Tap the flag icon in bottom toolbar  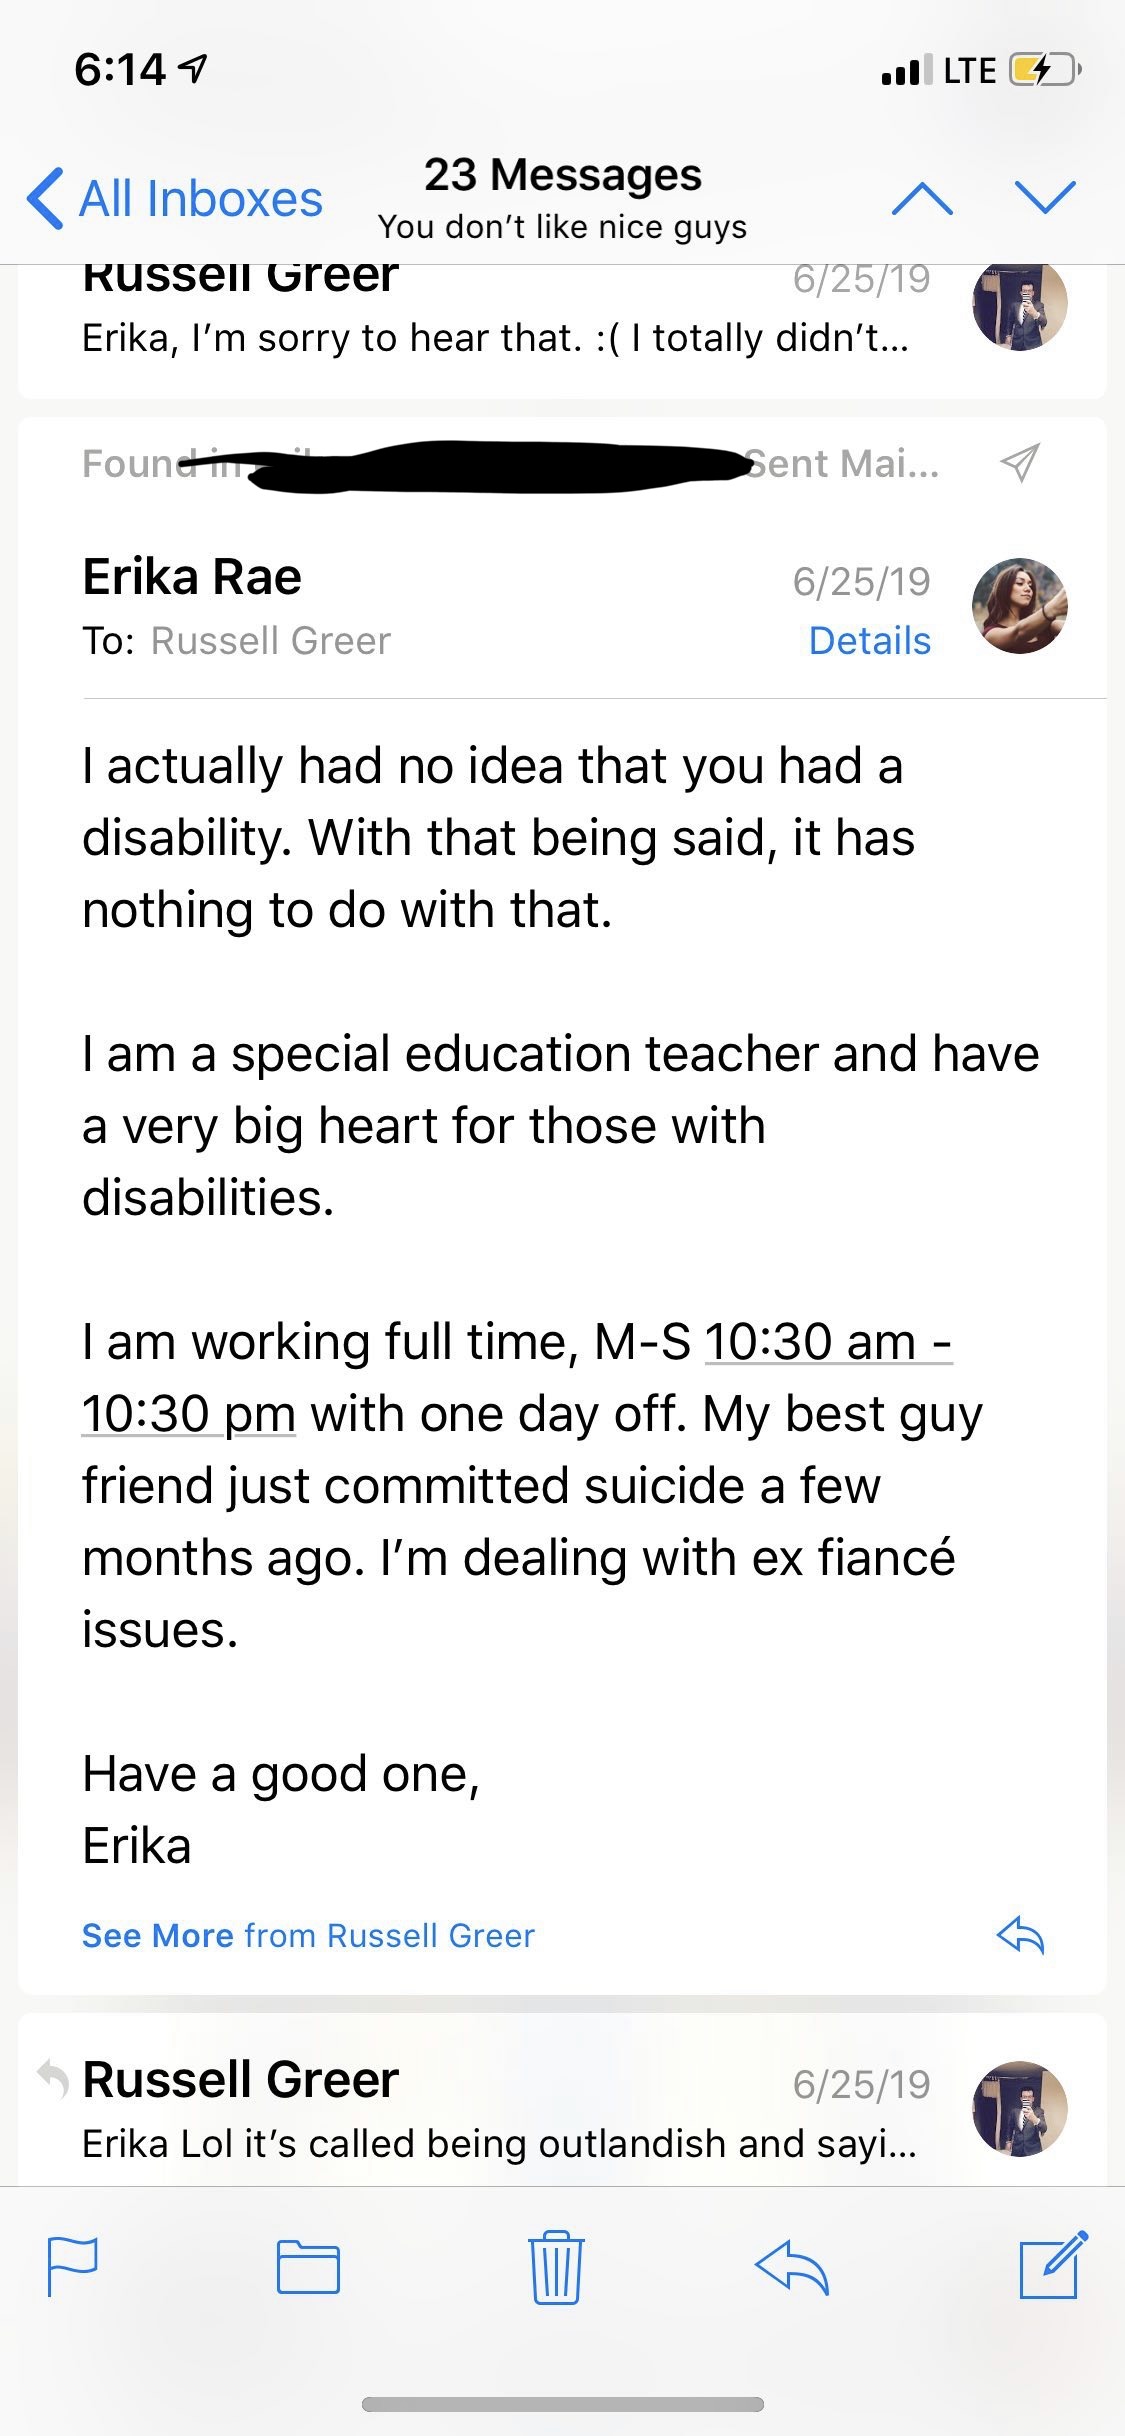pyautogui.click(x=73, y=2266)
